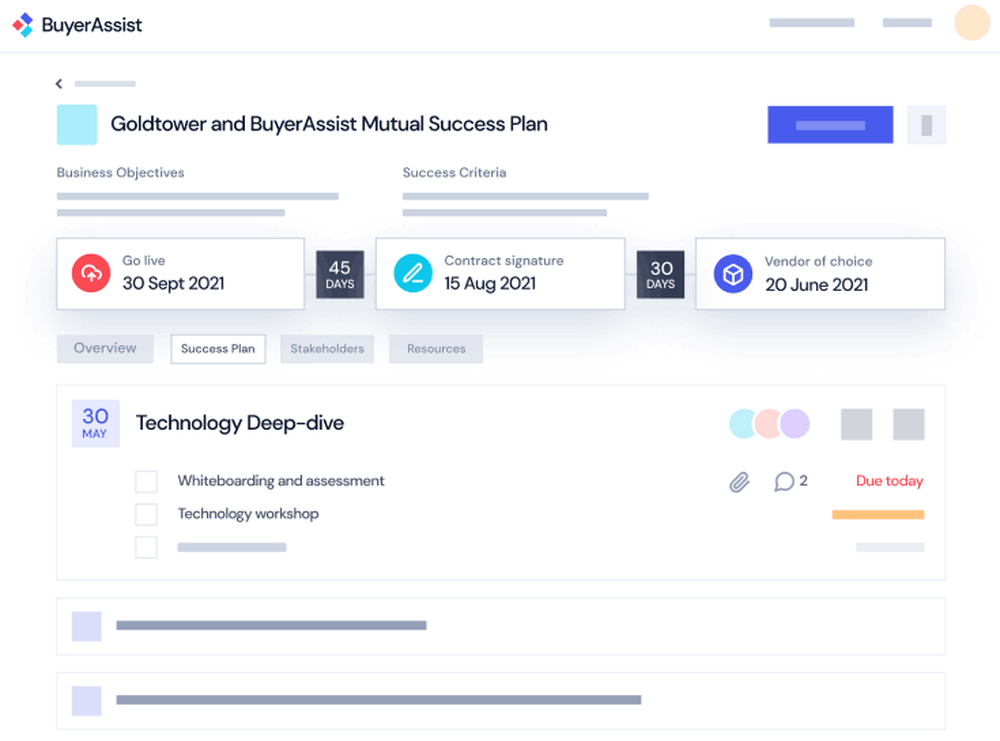Click the comment count 2
1000x741 pixels.
tap(803, 481)
